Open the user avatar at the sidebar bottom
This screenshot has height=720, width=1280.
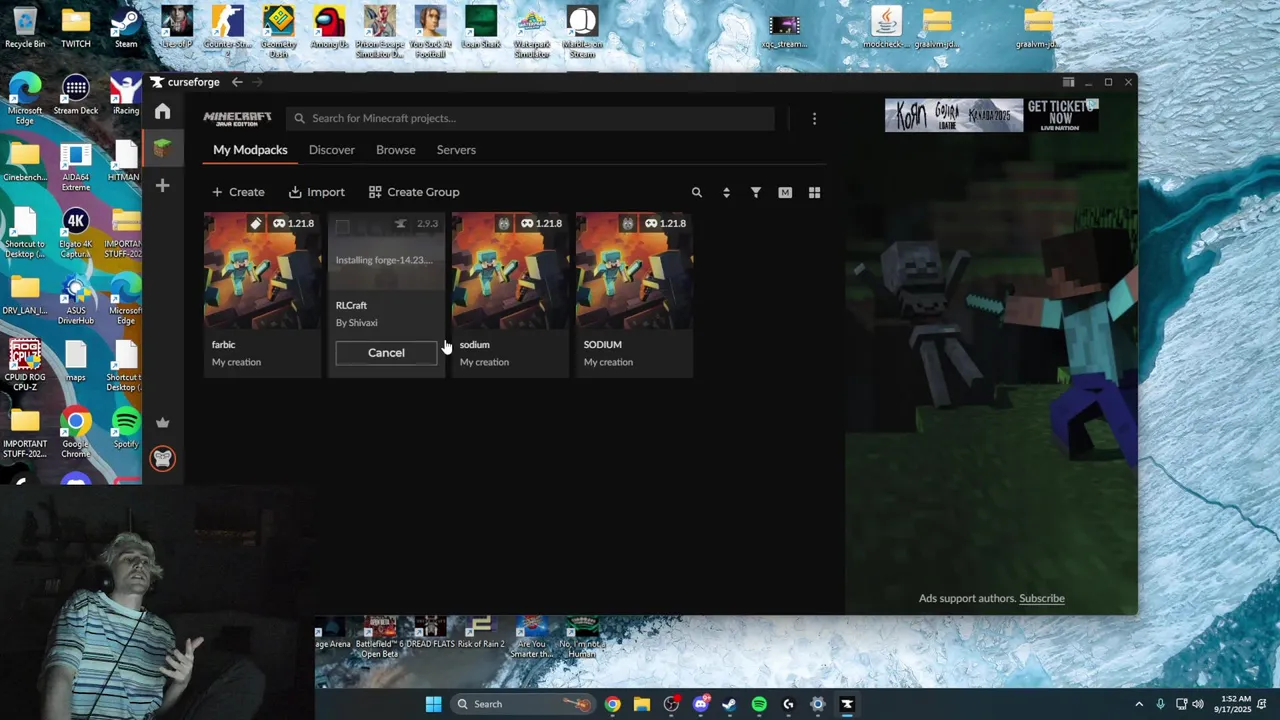[162, 459]
